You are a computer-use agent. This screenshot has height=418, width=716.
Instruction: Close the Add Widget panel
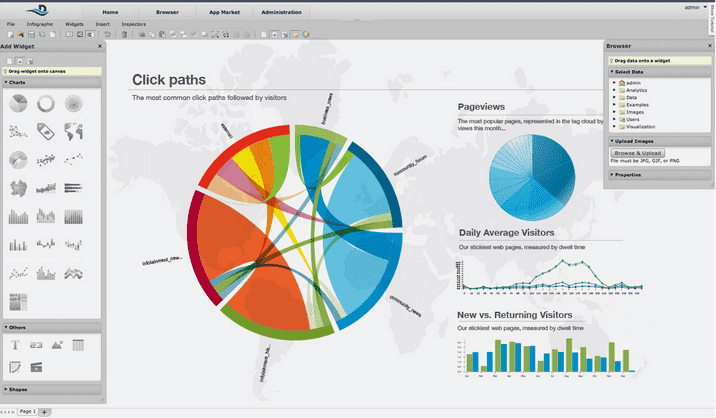point(98,46)
